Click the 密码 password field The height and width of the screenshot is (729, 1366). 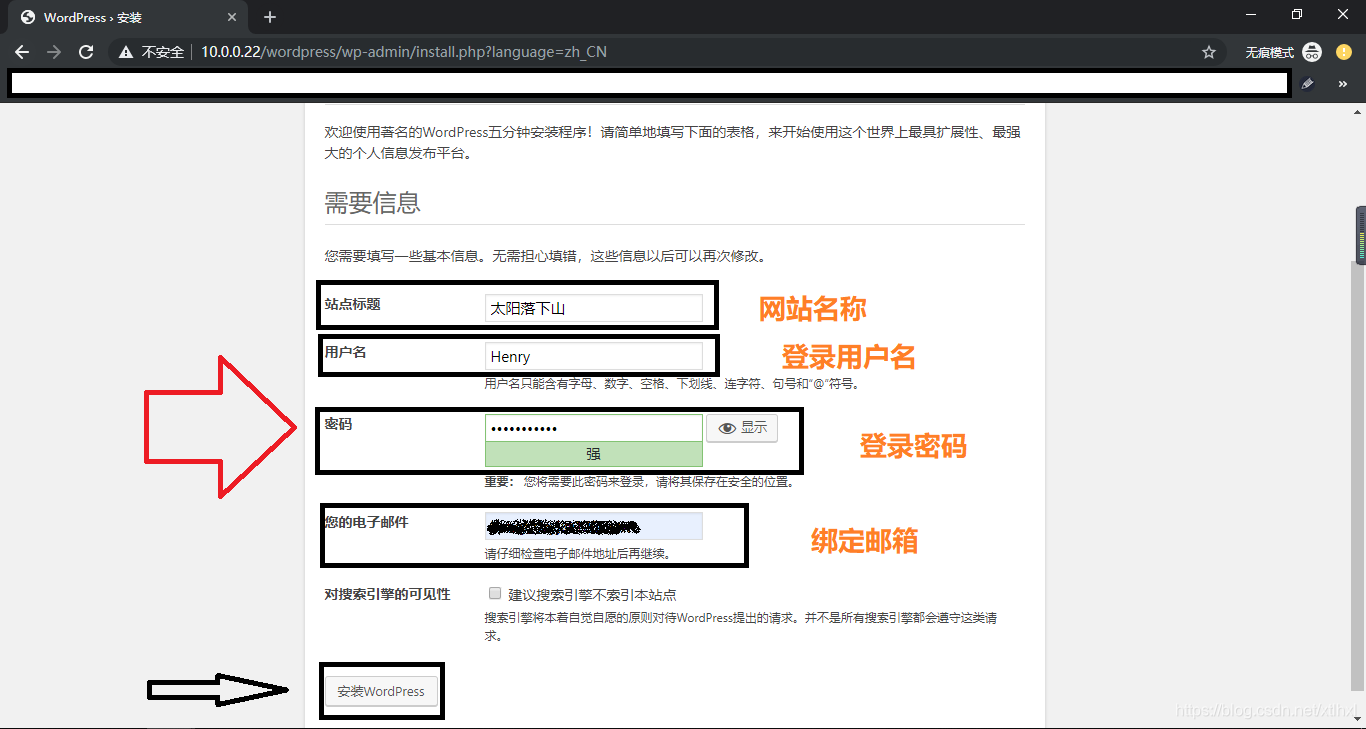[594, 428]
